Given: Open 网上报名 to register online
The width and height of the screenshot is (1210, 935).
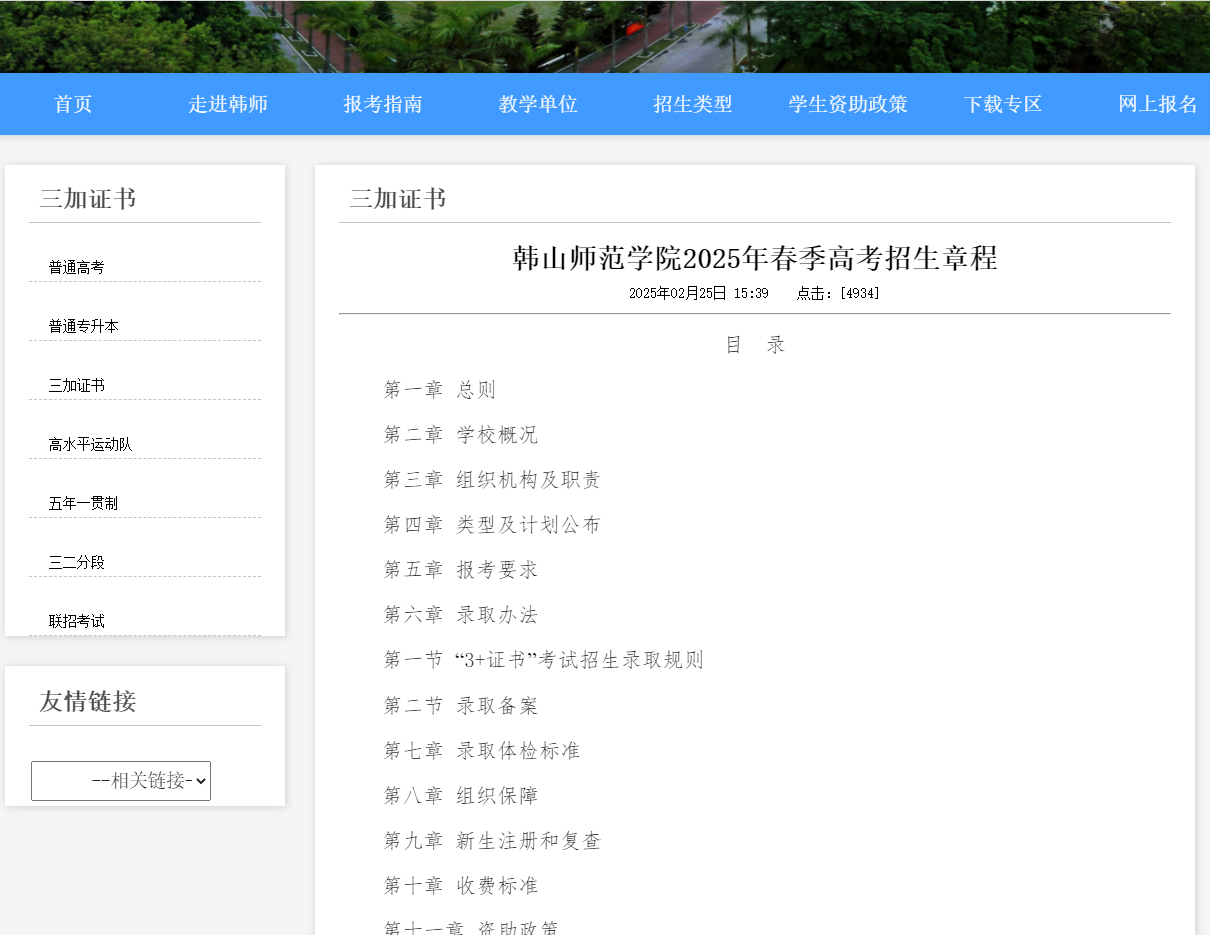Looking at the screenshot, I should click(x=1156, y=103).
